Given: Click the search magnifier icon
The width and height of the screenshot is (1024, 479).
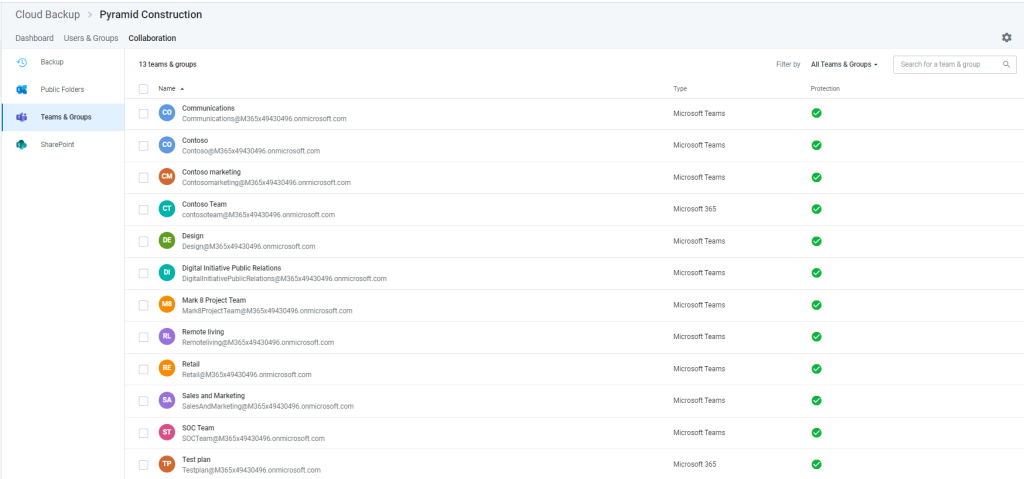Looking at the screenshot, I should (1006, 65).
